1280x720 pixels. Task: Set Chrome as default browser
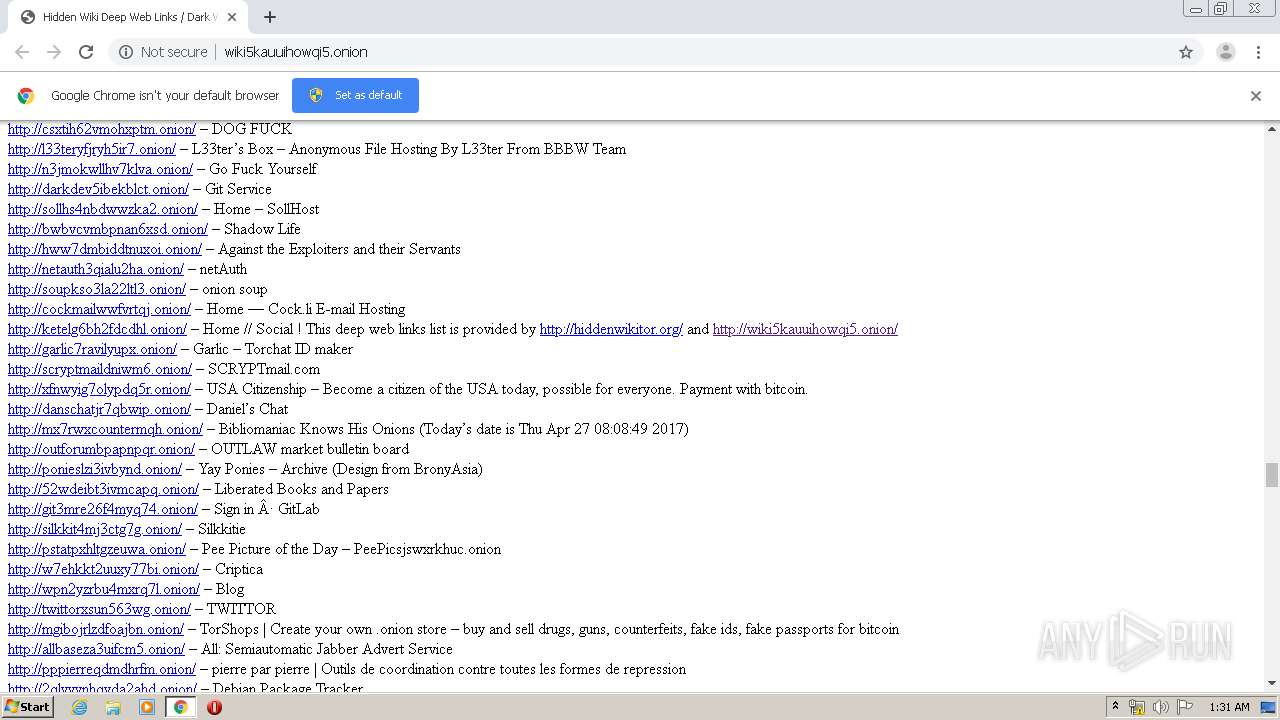pos(355,95)
